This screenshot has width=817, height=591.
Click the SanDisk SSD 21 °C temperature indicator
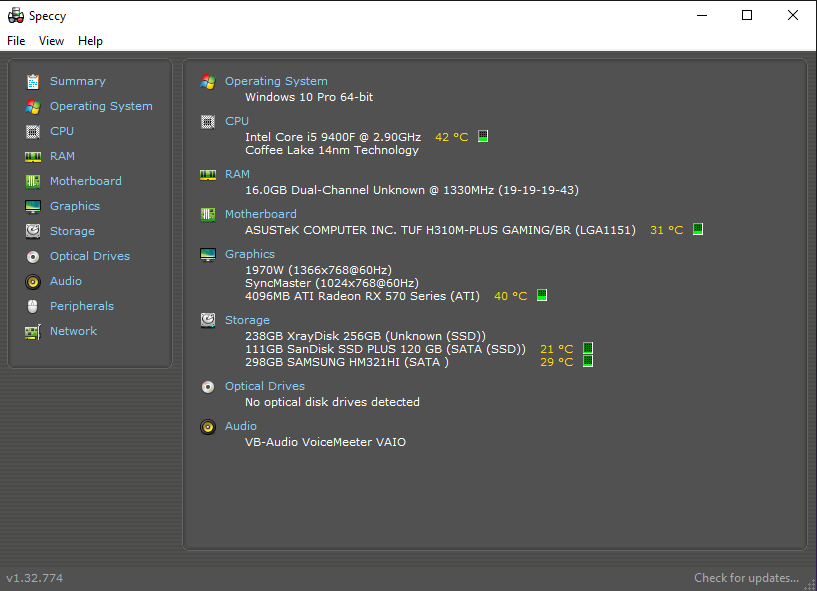pos(588,348)
